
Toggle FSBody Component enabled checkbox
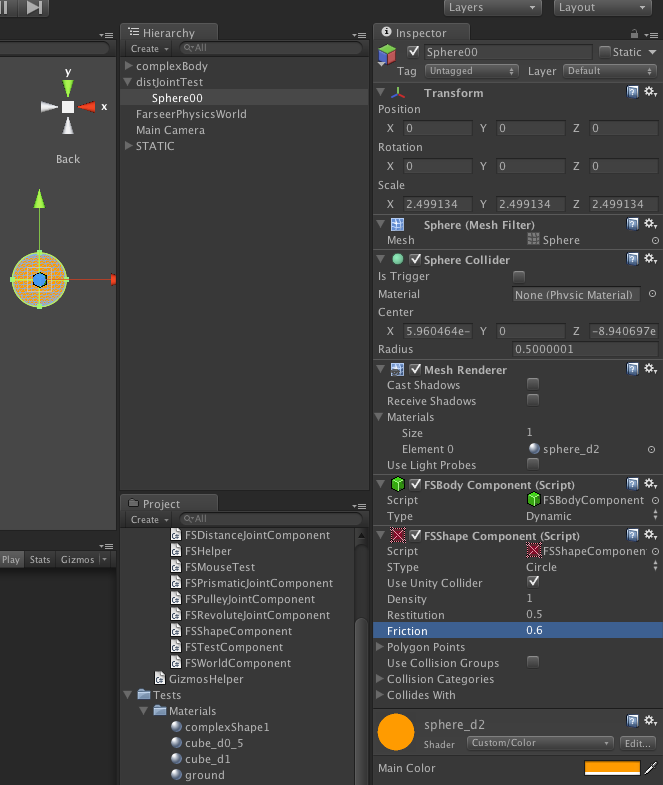coord(415,485)
